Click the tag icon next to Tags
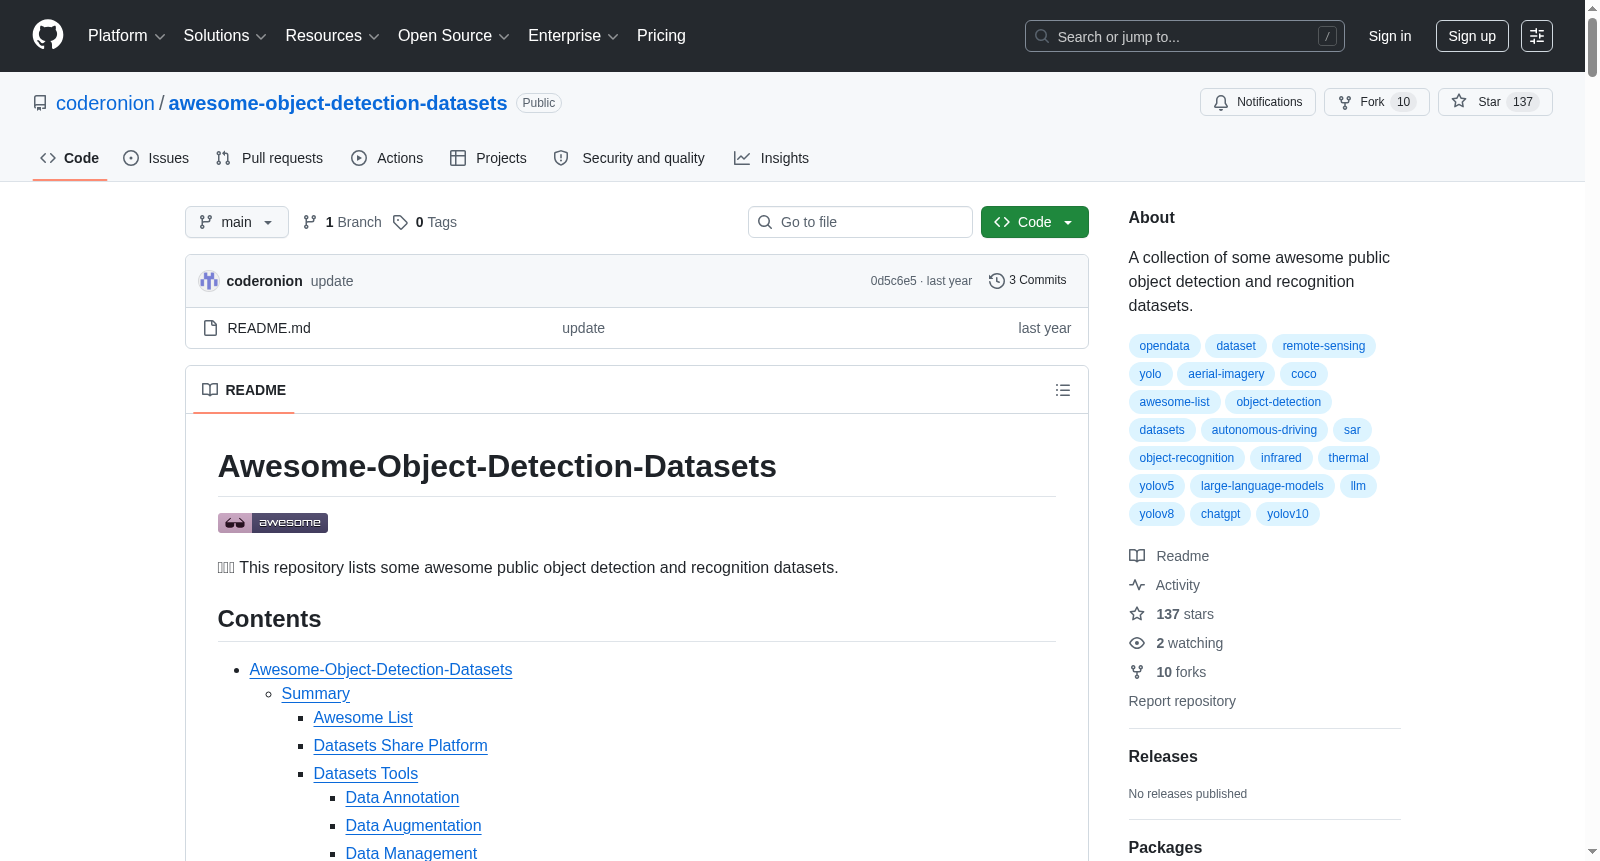 point(400,222)
